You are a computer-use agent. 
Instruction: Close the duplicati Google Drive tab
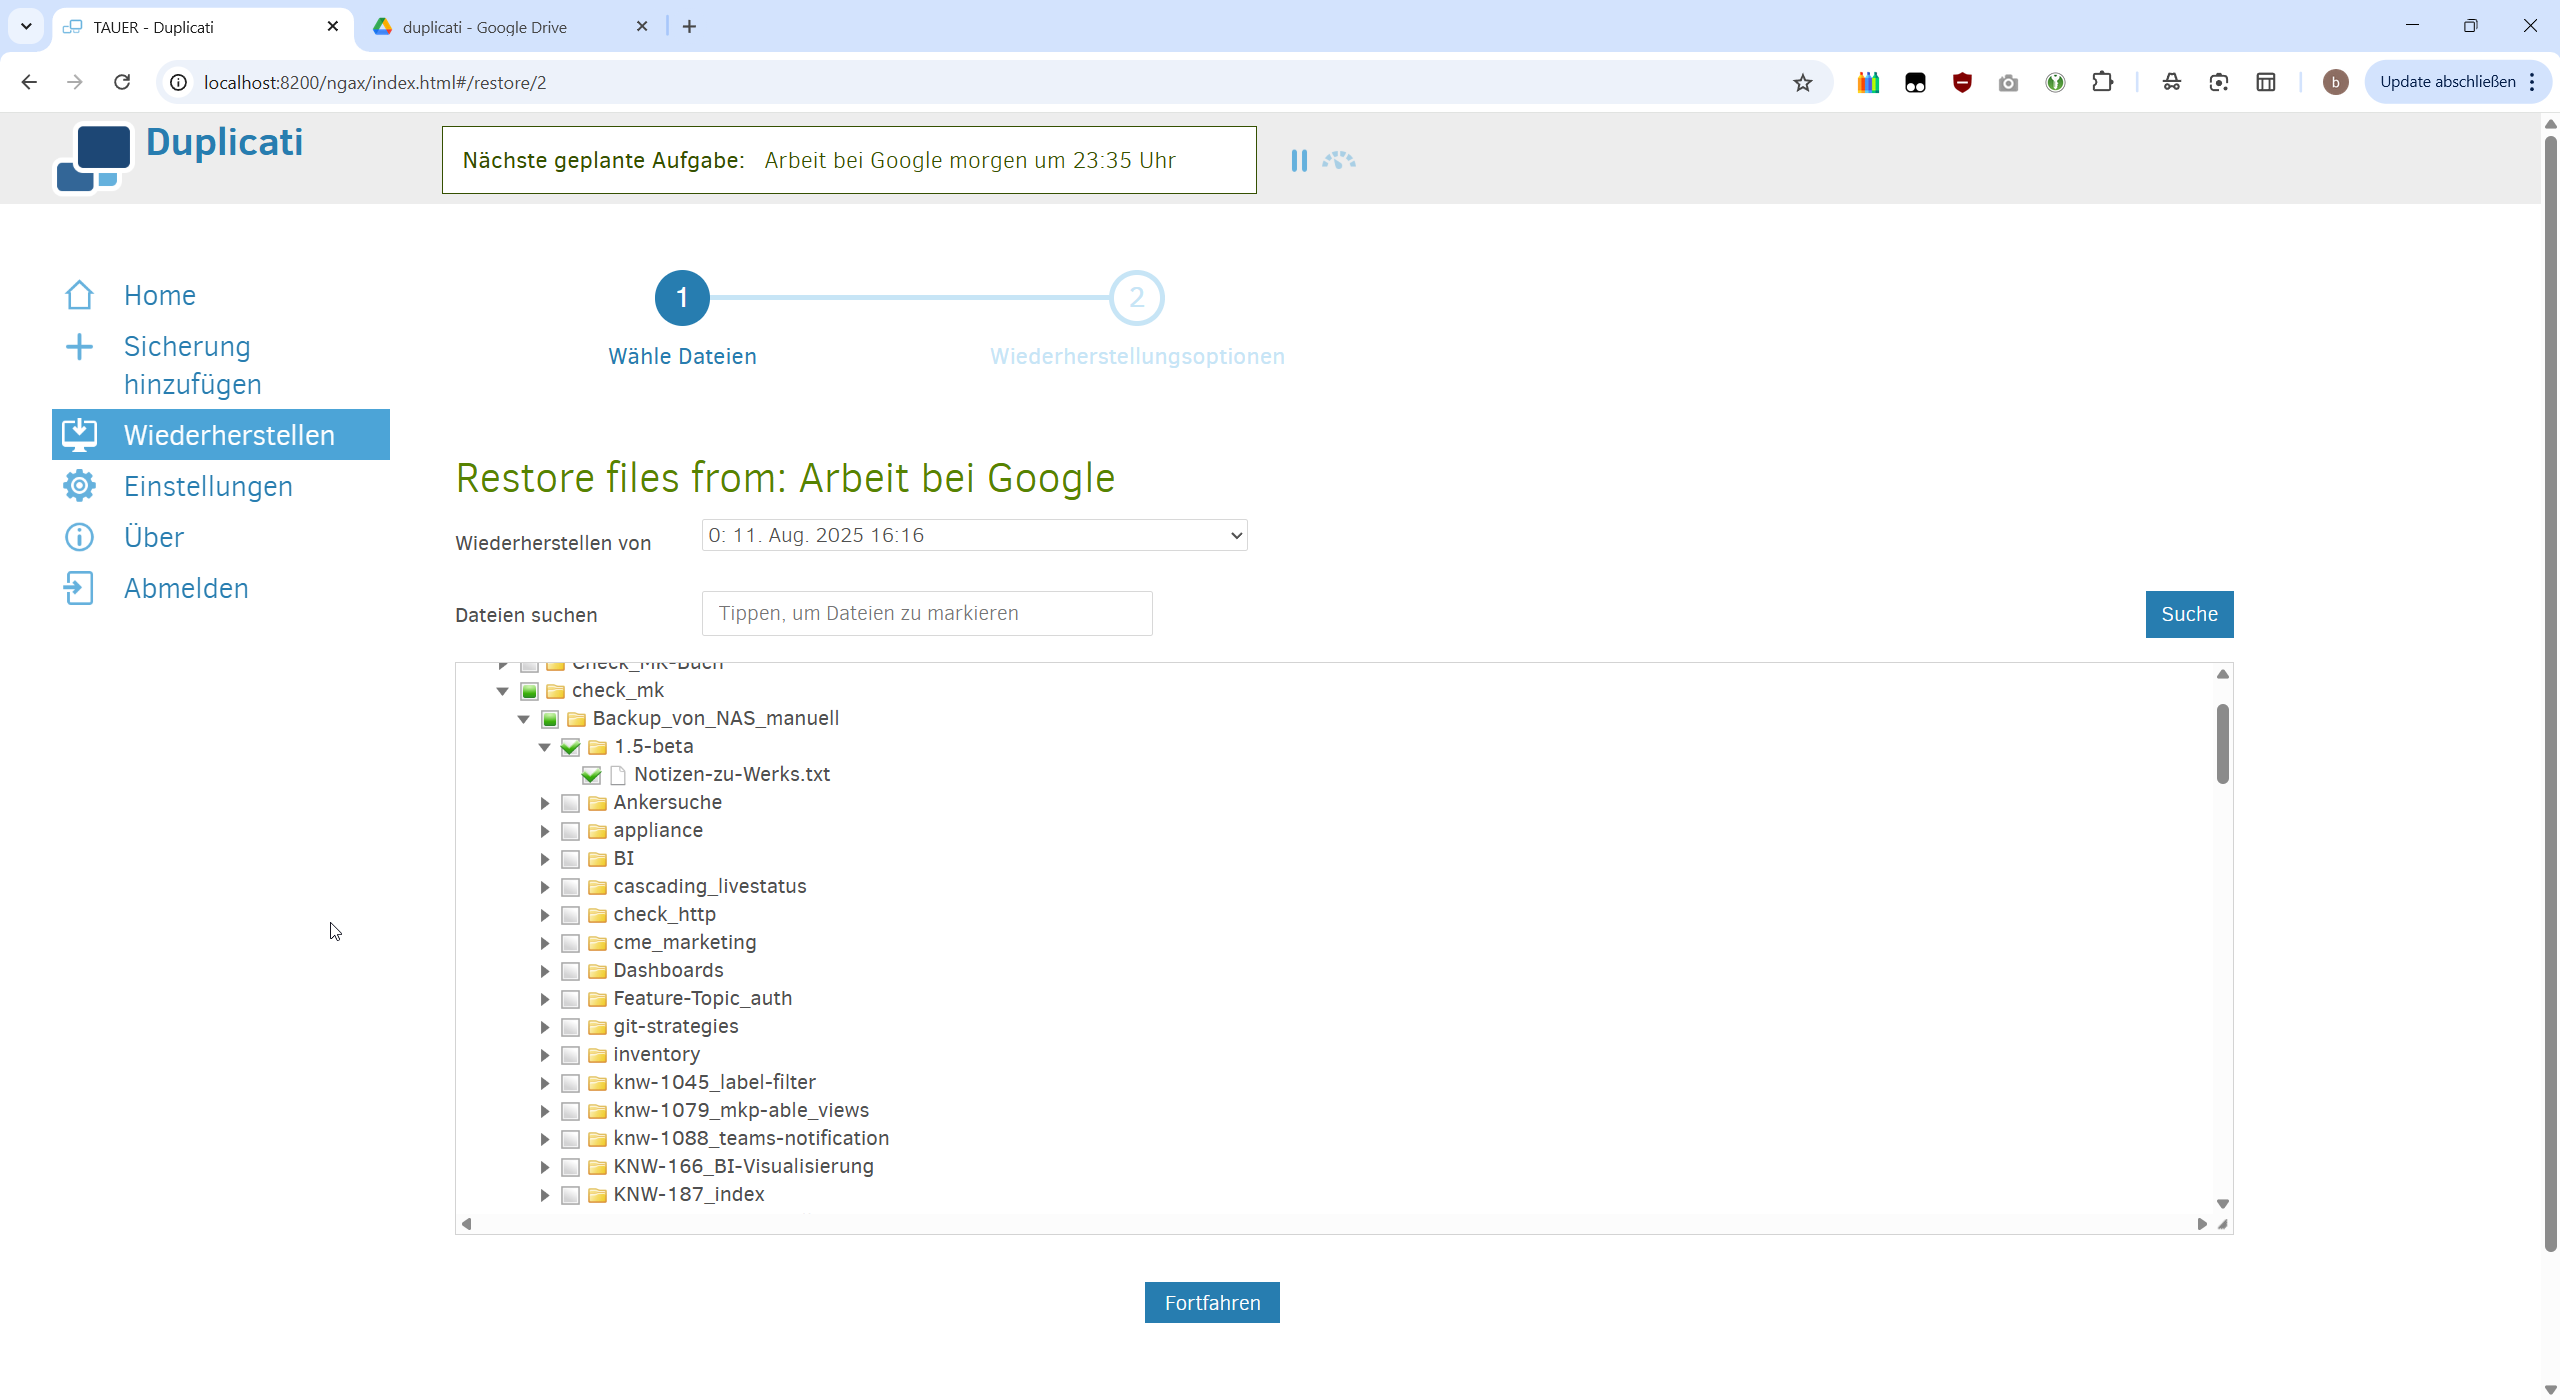pos(642,27)
